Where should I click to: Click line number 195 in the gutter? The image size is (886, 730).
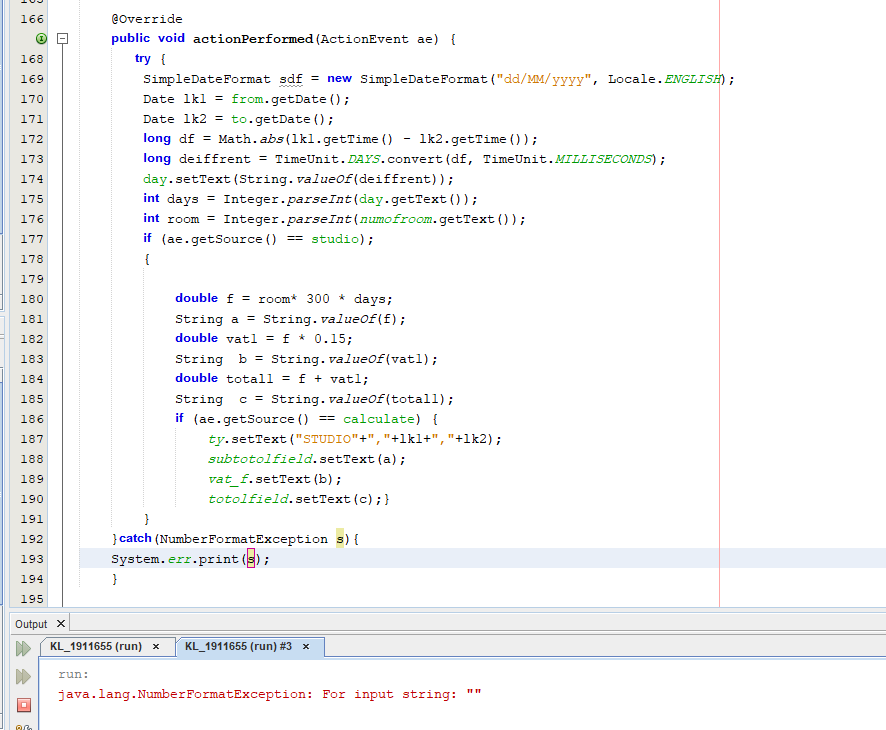(32, 599)
